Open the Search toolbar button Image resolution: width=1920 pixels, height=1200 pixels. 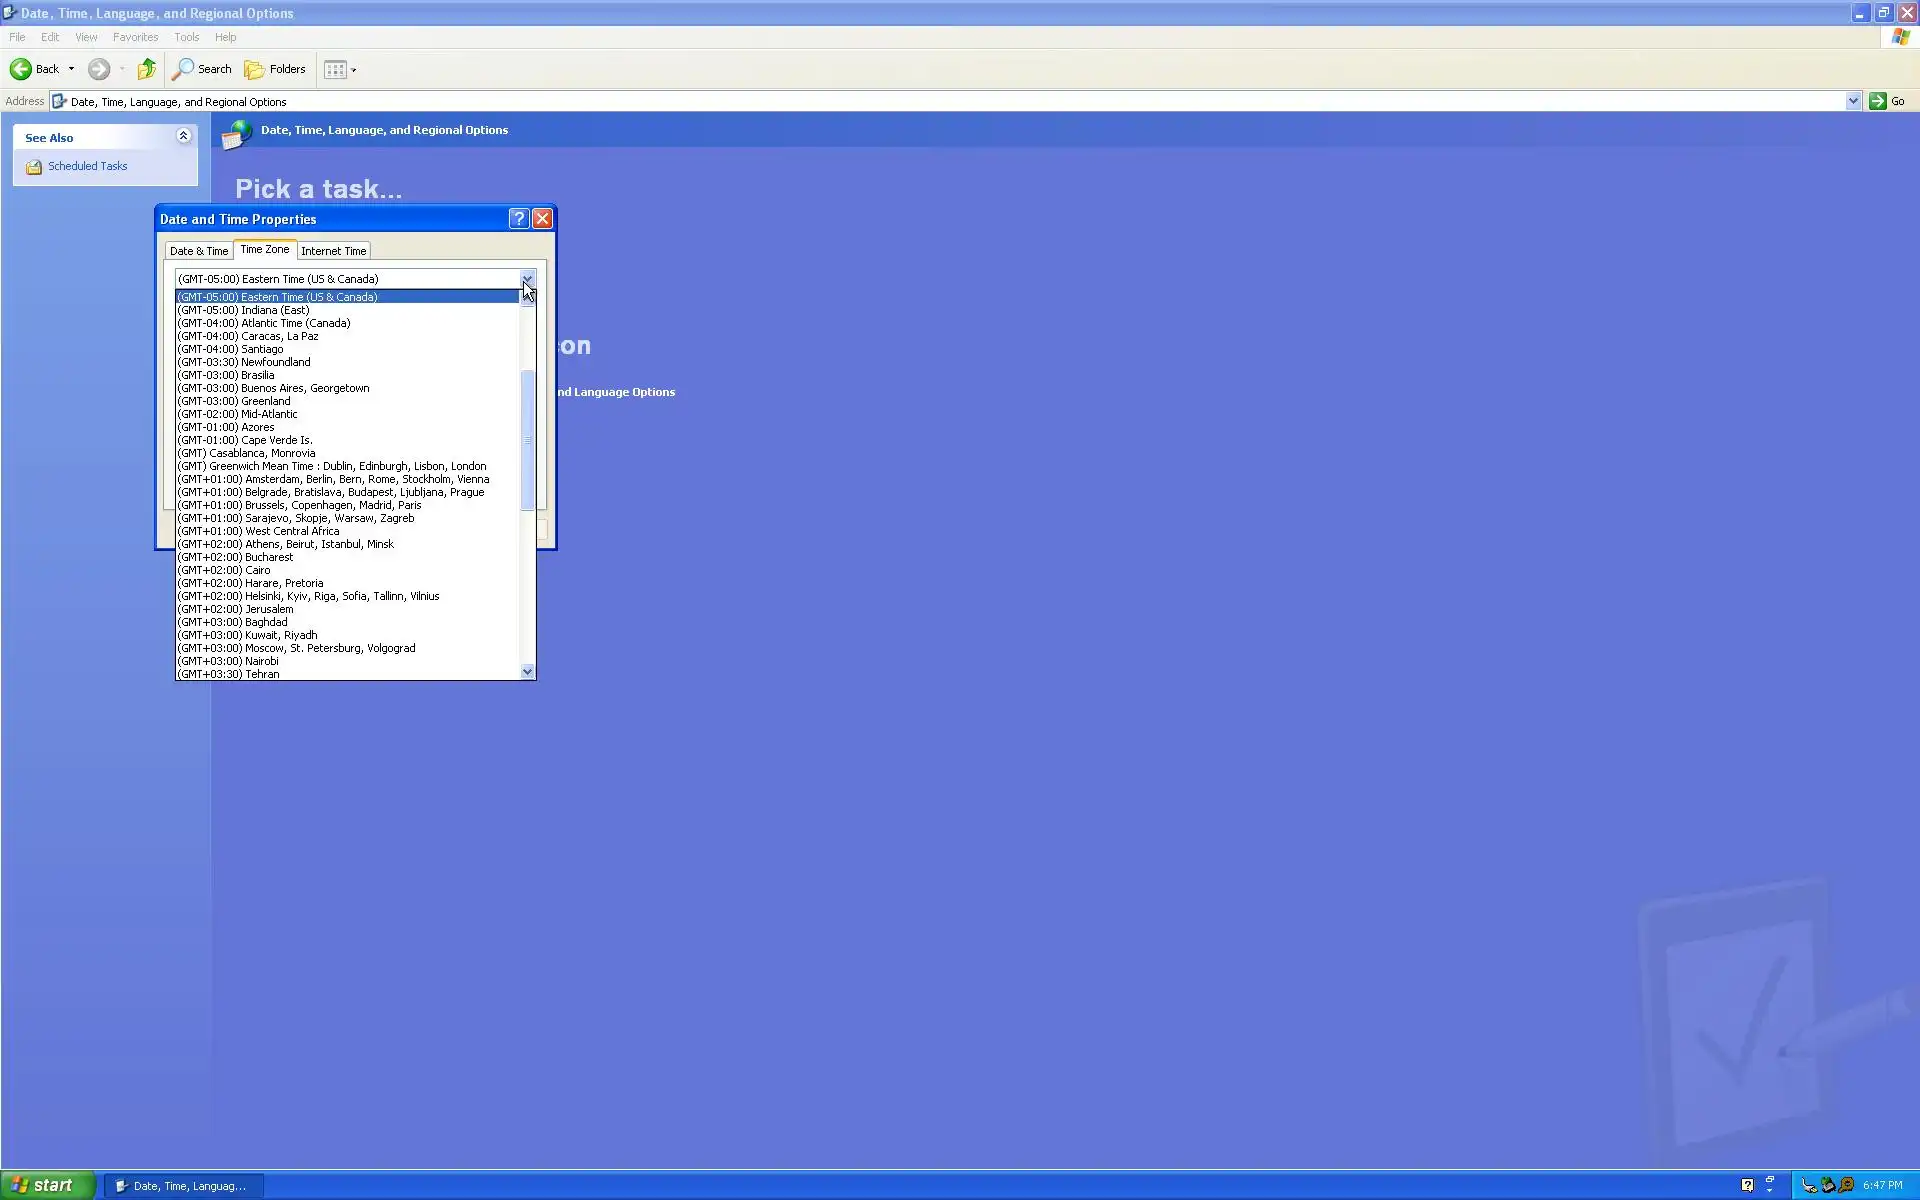coord(201,69)
